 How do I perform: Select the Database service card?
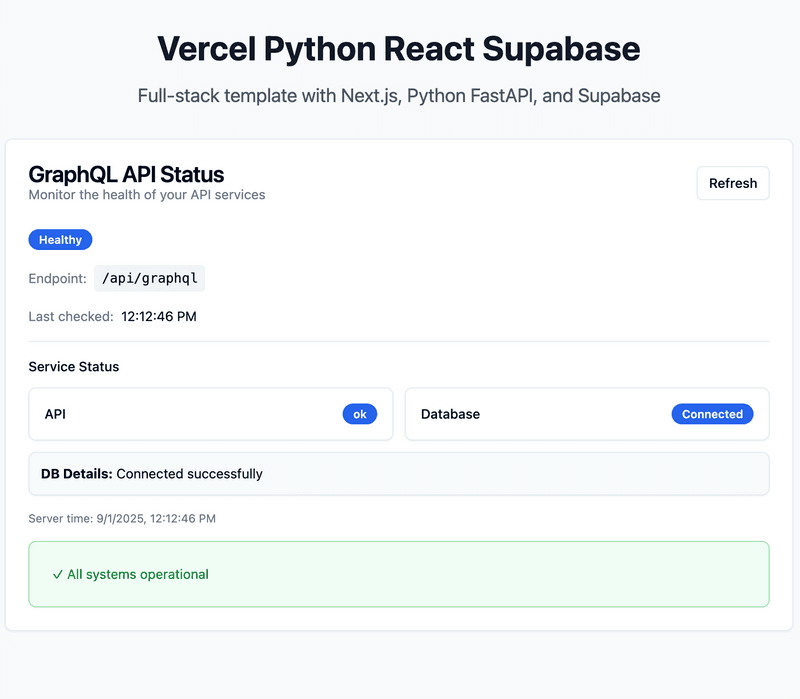[587, 414]
